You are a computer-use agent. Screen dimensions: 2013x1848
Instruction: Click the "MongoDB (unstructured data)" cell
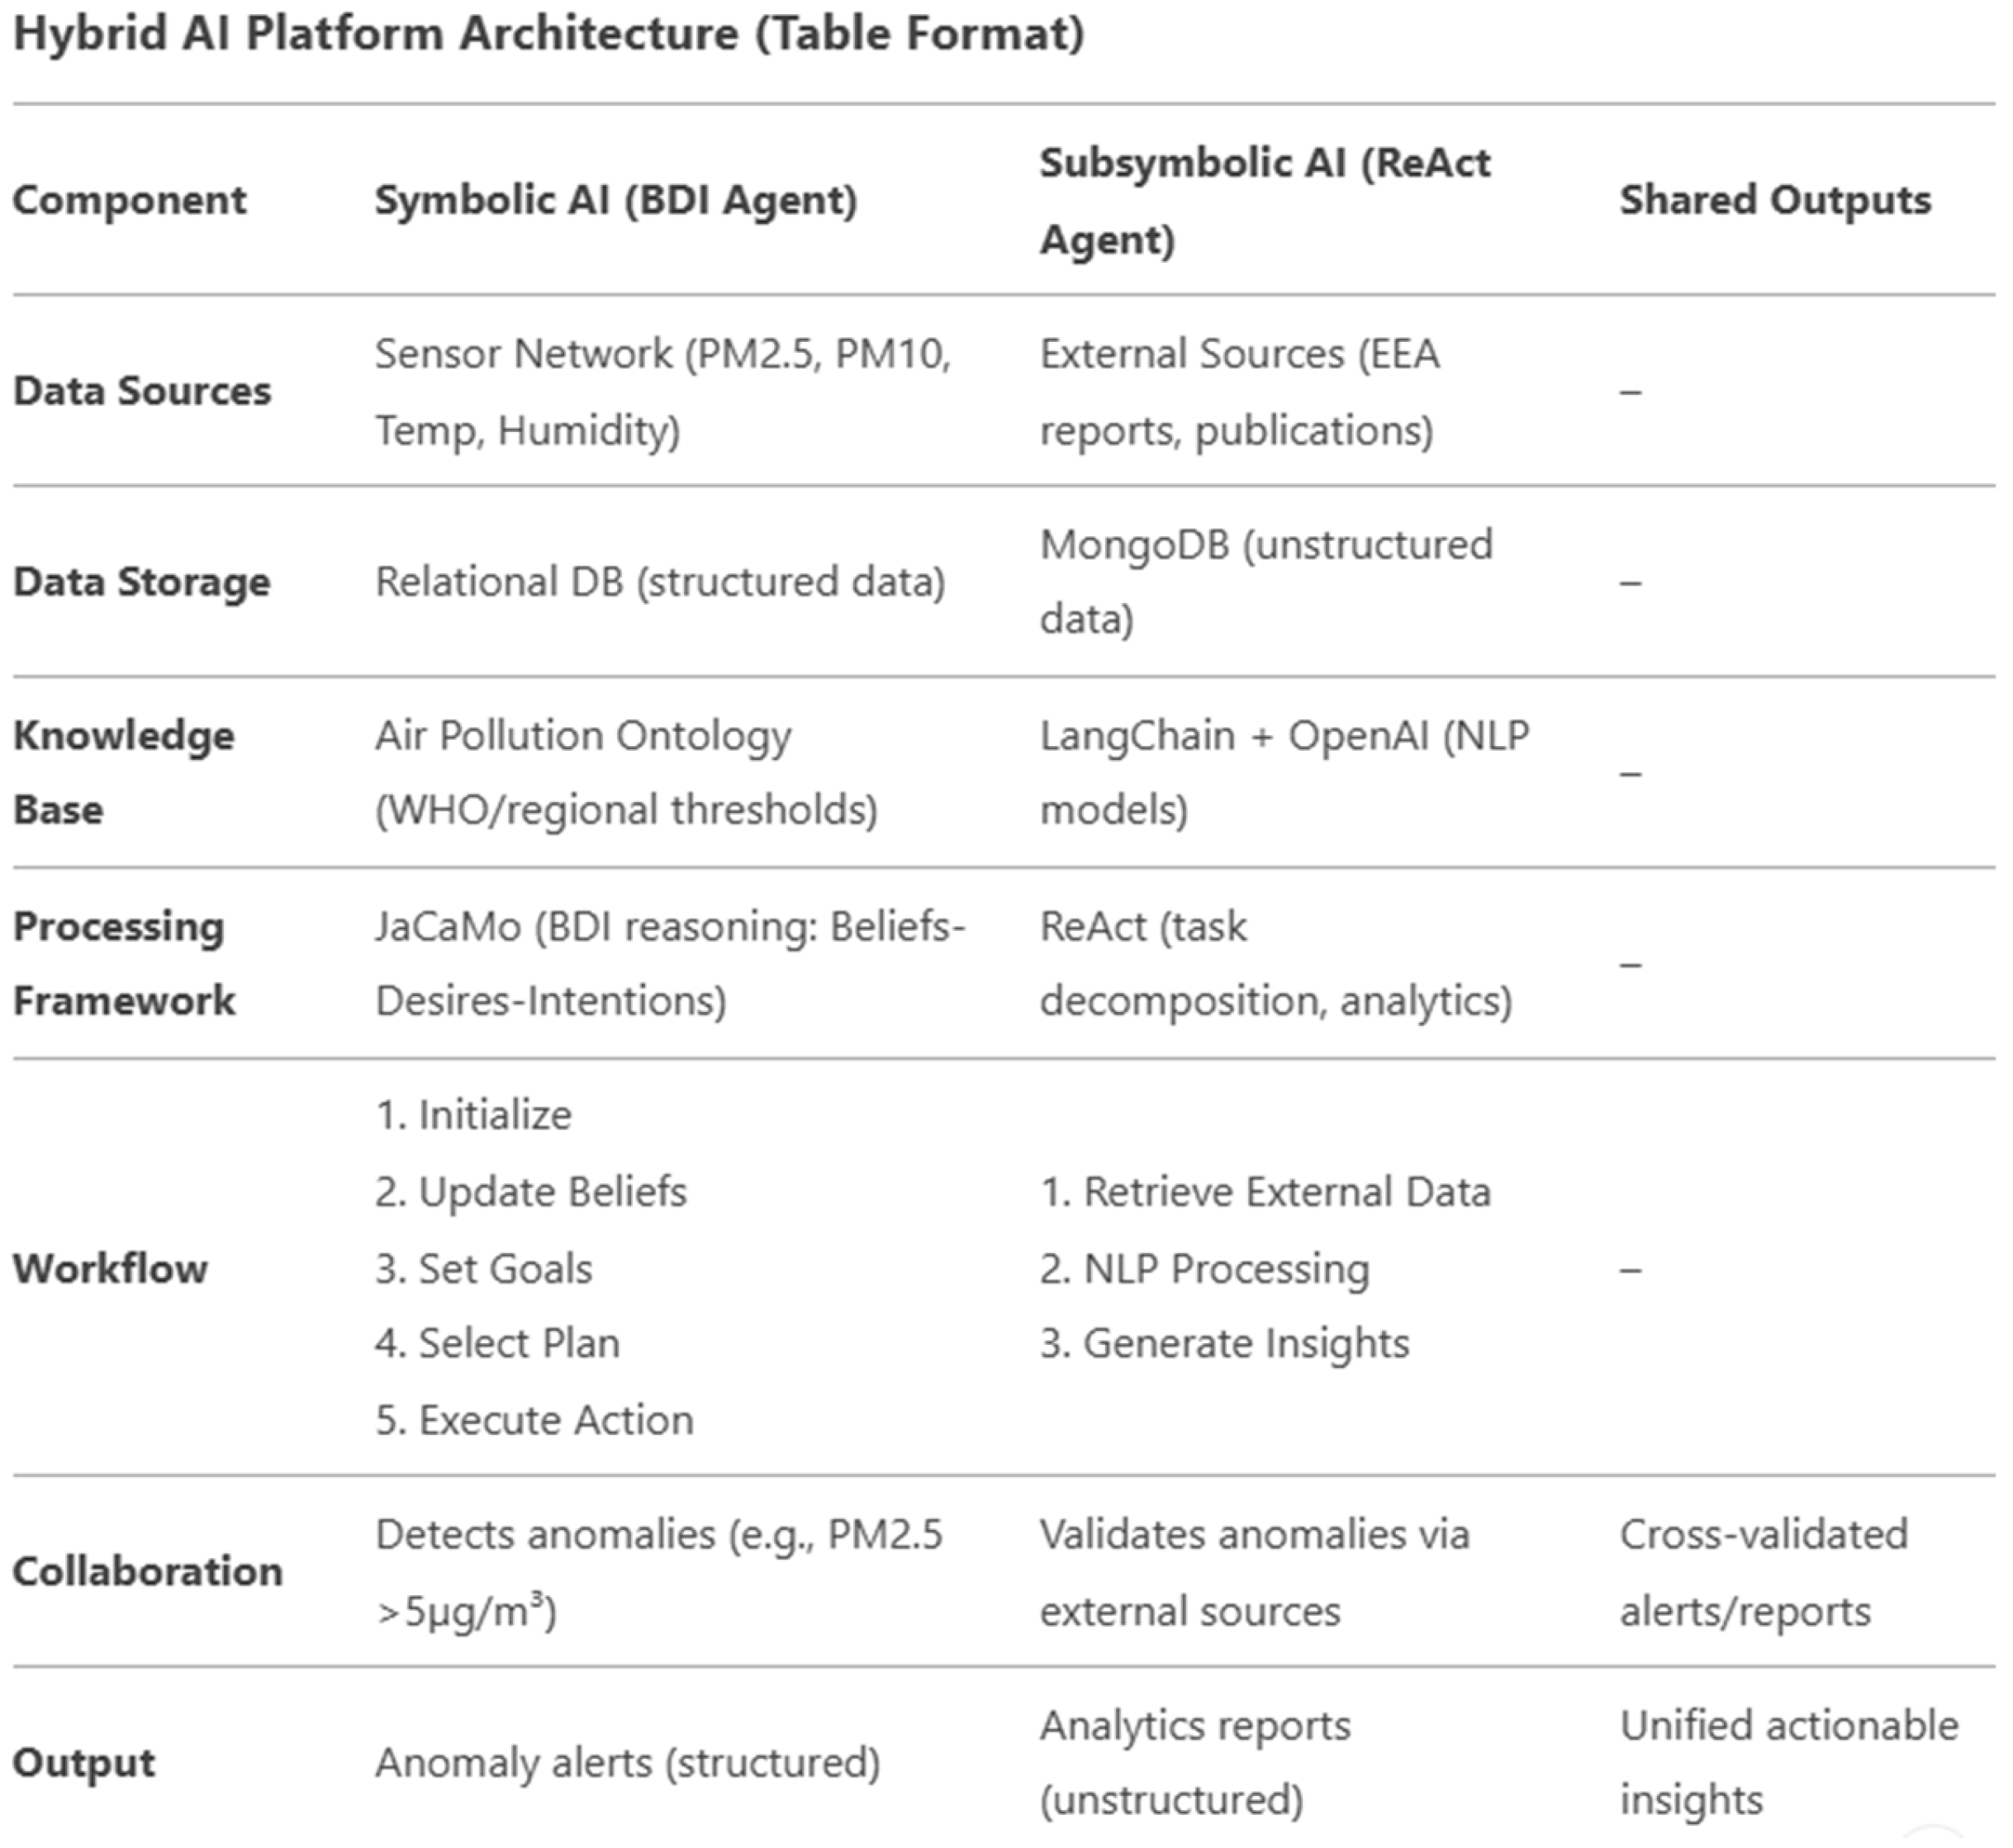[1266, 582]
